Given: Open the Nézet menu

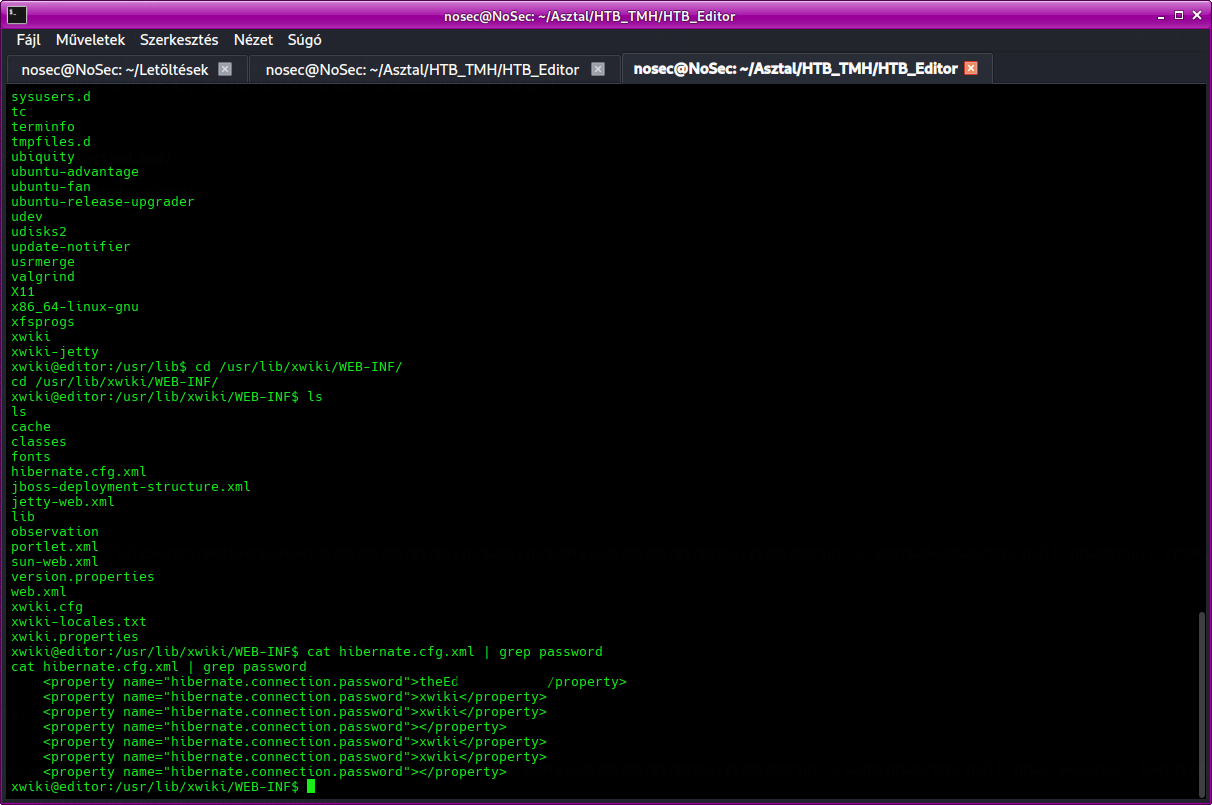Looking at the screenshot, I should pyautogui.click(x=253, y=40).
